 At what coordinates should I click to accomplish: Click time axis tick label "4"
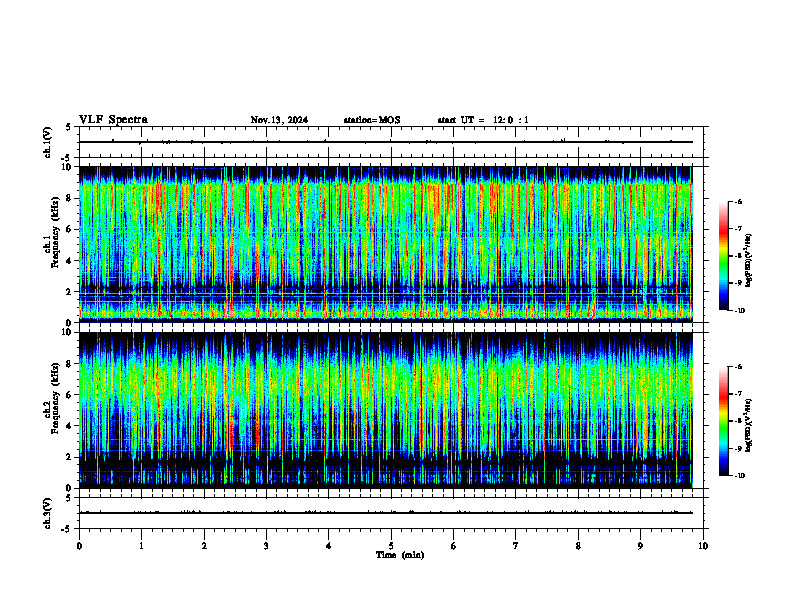coord(329,546)
